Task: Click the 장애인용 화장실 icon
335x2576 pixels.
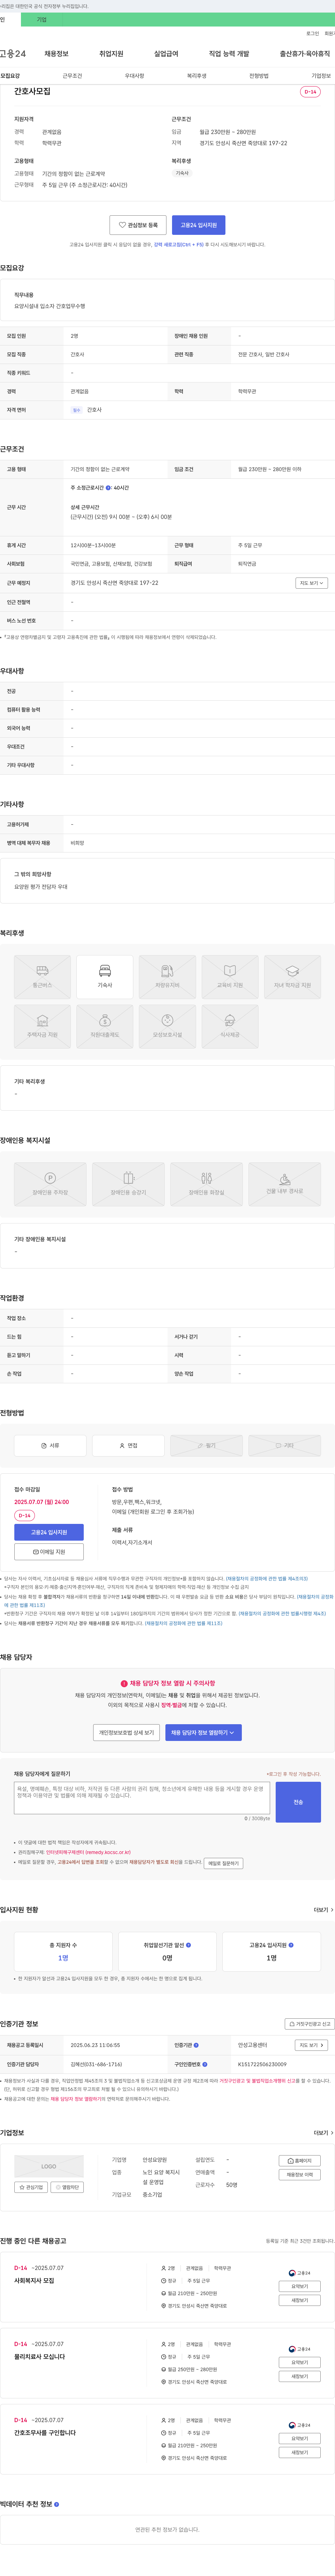Action: pyautogui.click(x=206, y=1184)
